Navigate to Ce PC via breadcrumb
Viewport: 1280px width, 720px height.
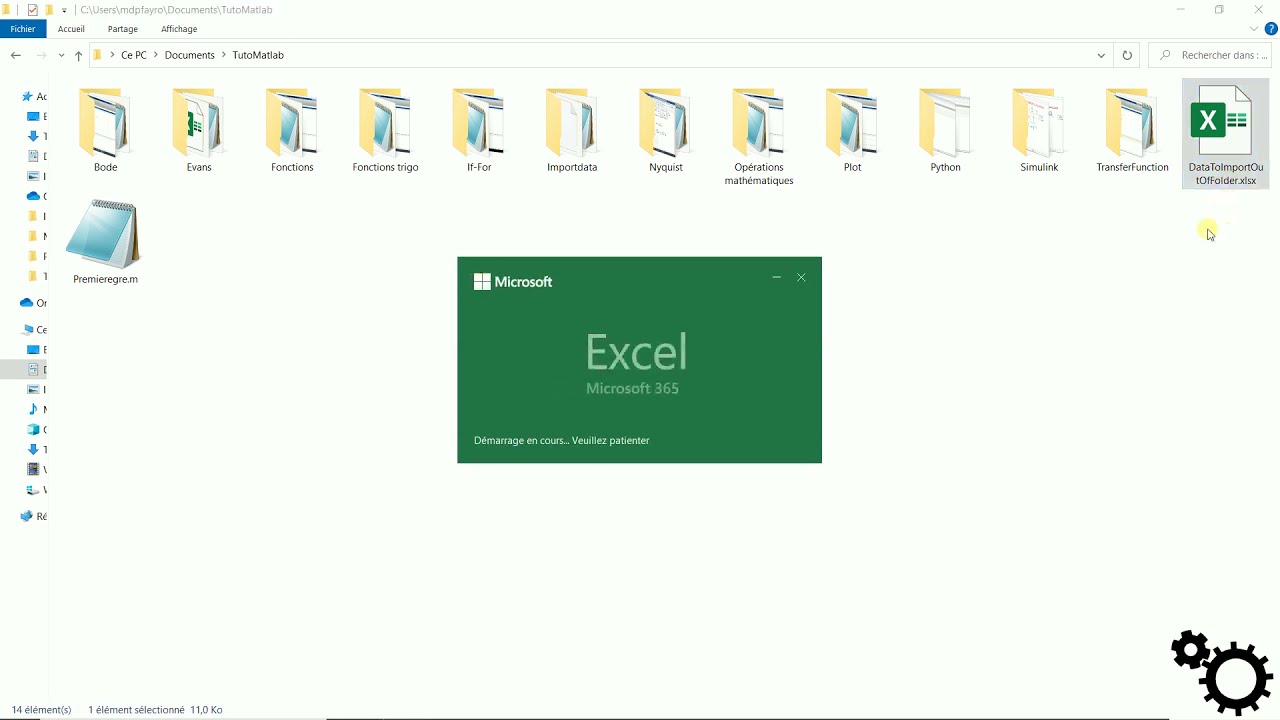coord(134,55)
